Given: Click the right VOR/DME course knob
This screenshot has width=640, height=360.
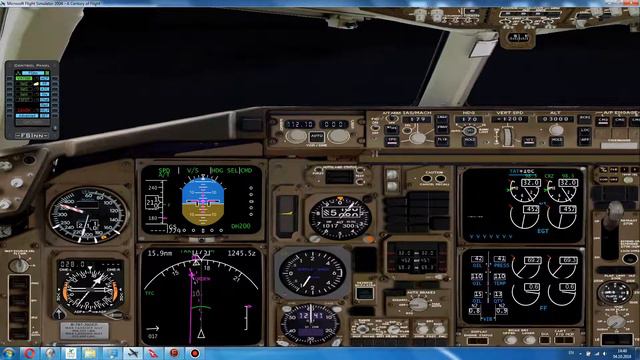Looking at the screenshot, I should [x=338, y=137].
